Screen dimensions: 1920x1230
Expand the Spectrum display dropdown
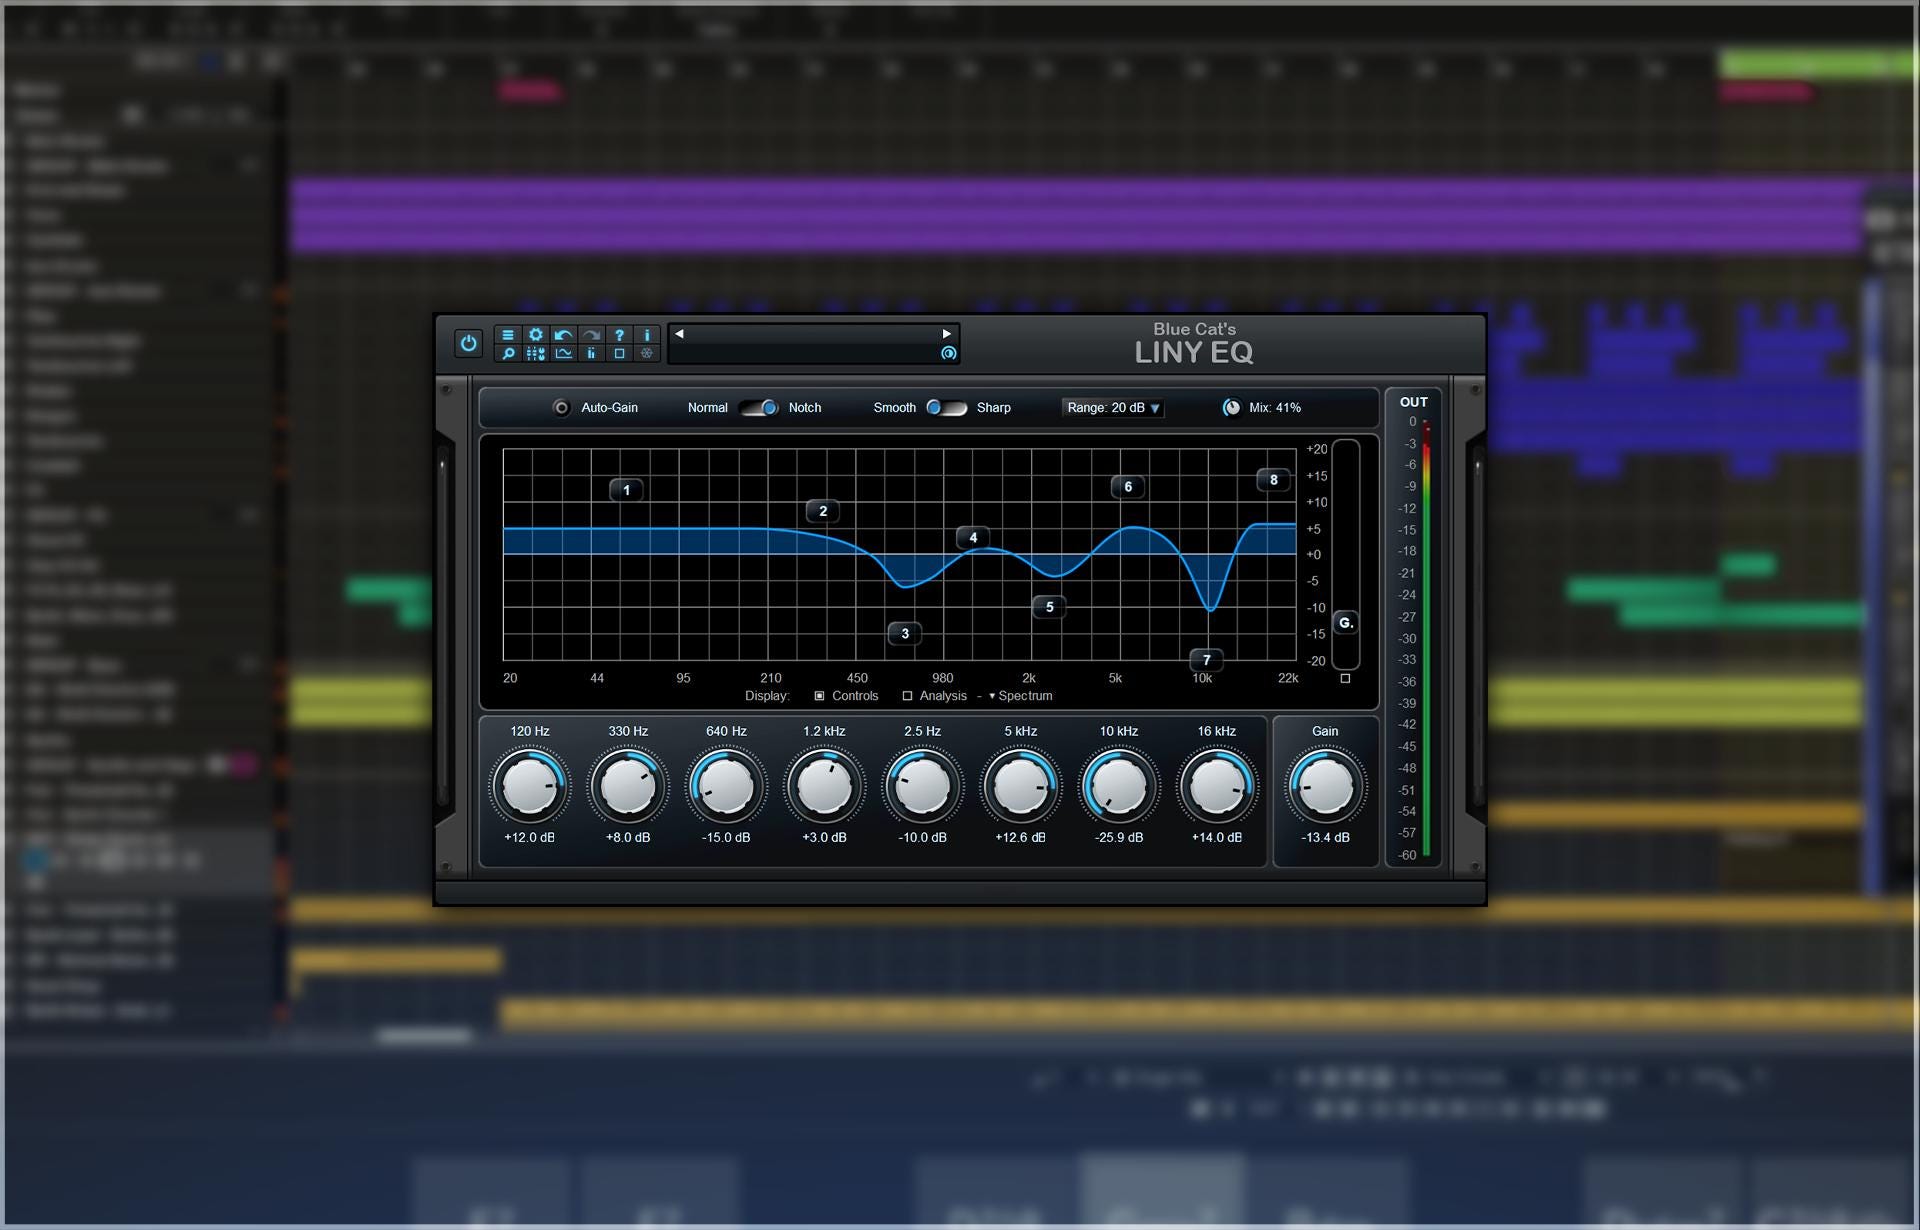point(1021,696)
